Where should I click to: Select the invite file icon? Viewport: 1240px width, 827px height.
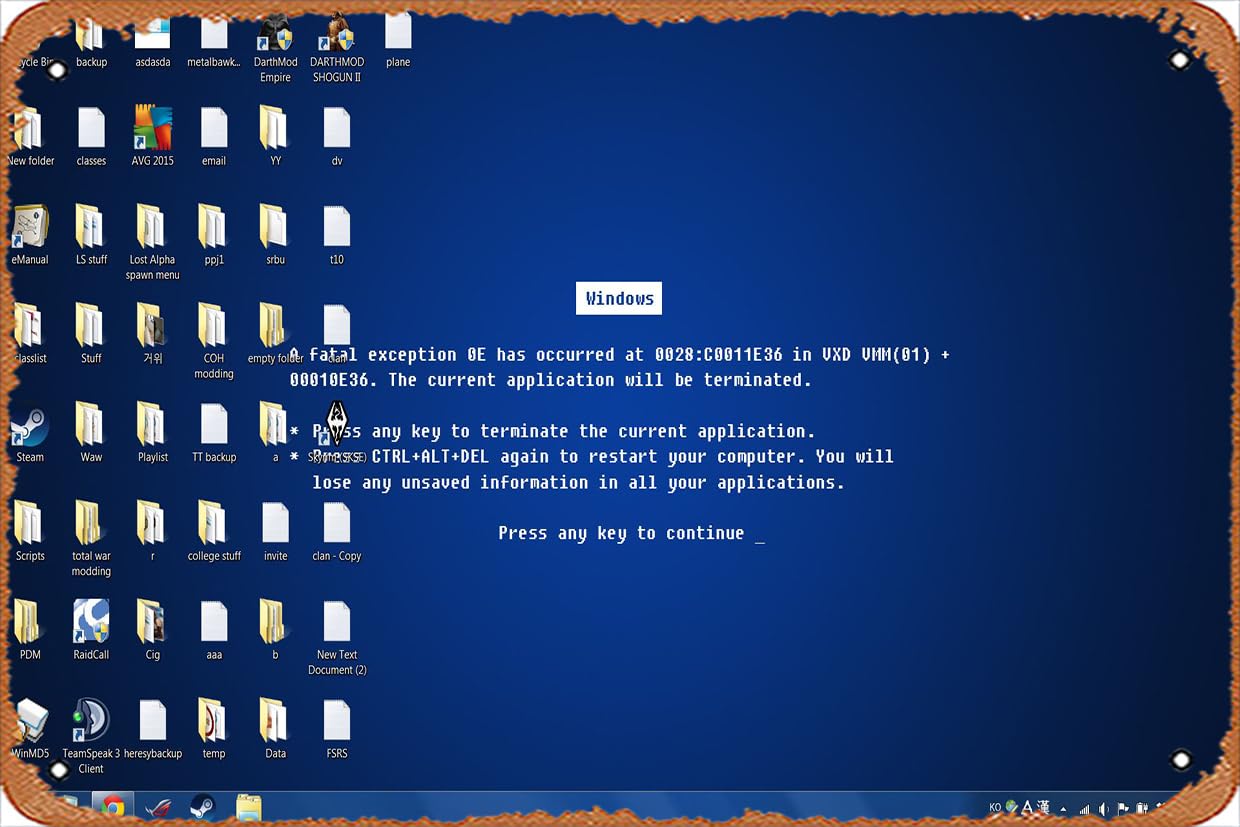tap(275, 533)
